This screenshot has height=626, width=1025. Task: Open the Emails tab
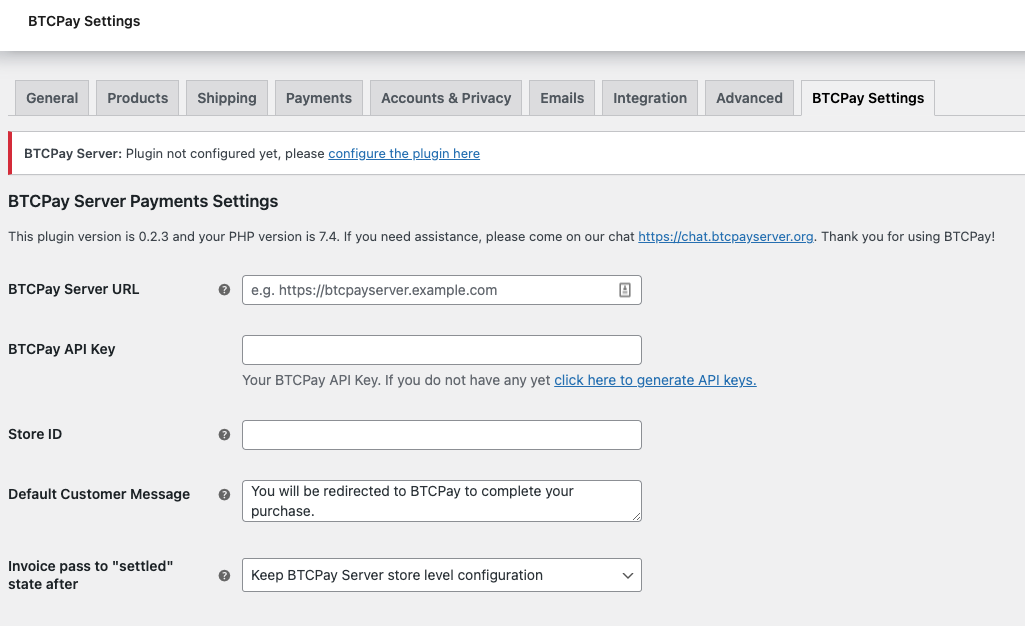[562, 98]
